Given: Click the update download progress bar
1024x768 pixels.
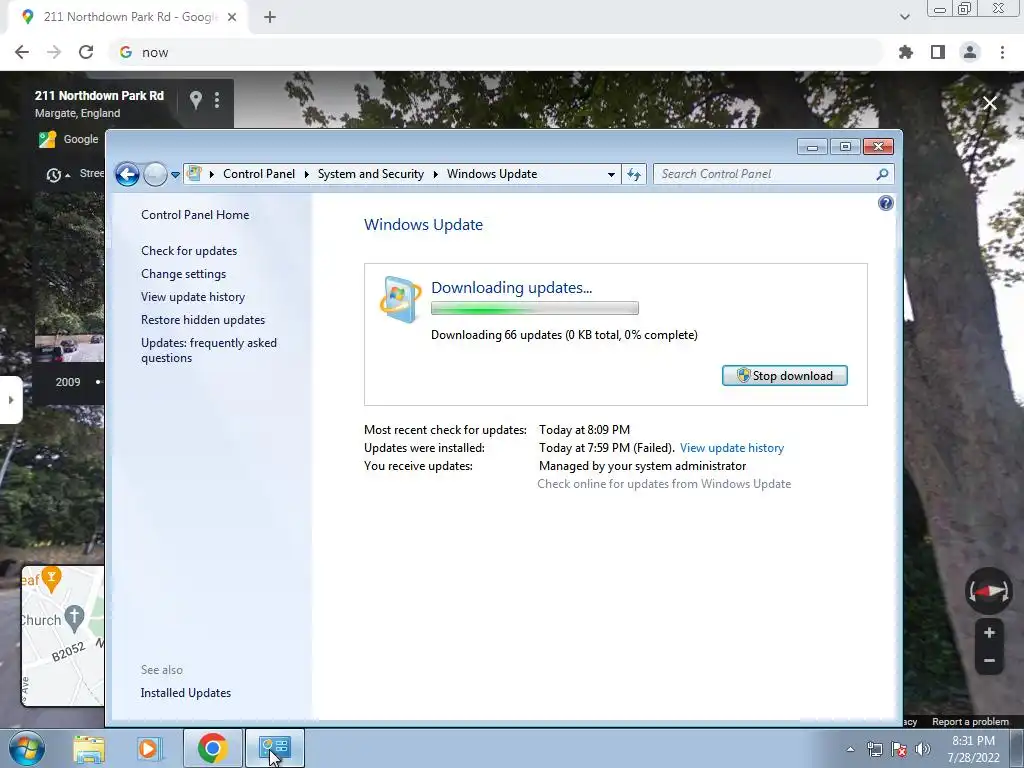Looking at the screenshot, I should [534, 308].
